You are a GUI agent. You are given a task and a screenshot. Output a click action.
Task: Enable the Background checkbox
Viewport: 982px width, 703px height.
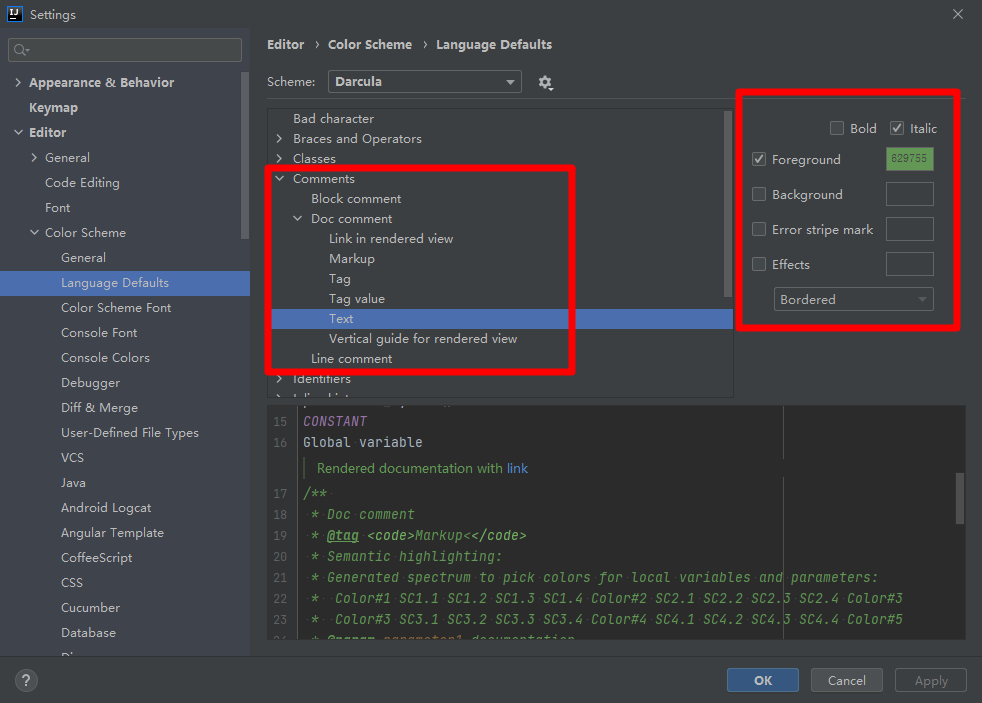click(x=759, y=194)
